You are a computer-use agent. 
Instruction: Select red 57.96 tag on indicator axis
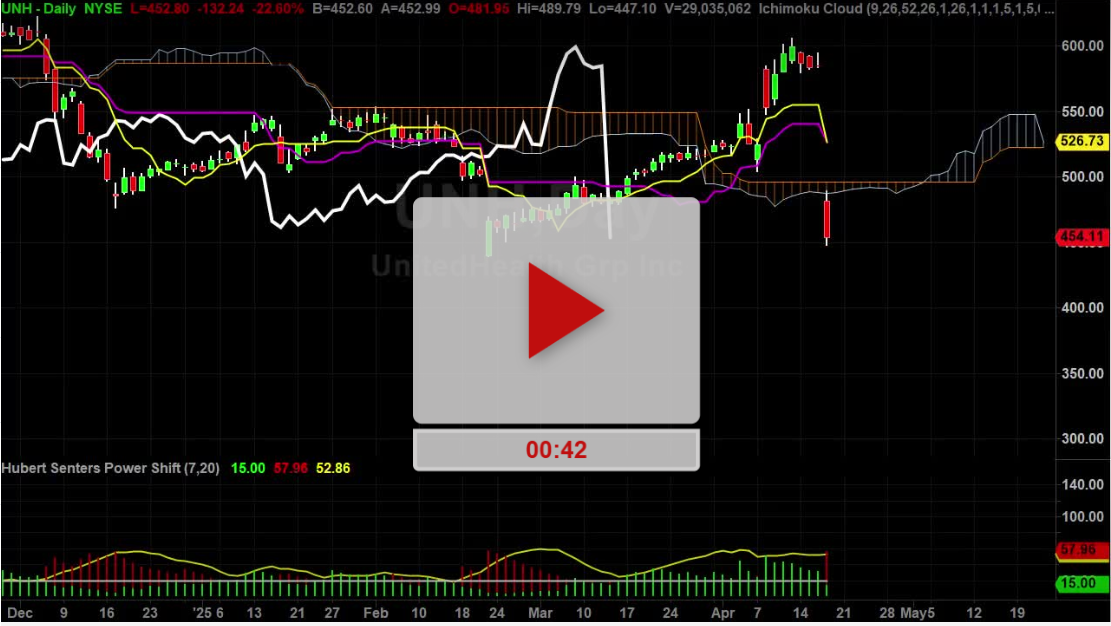[x=1081, y=550]
